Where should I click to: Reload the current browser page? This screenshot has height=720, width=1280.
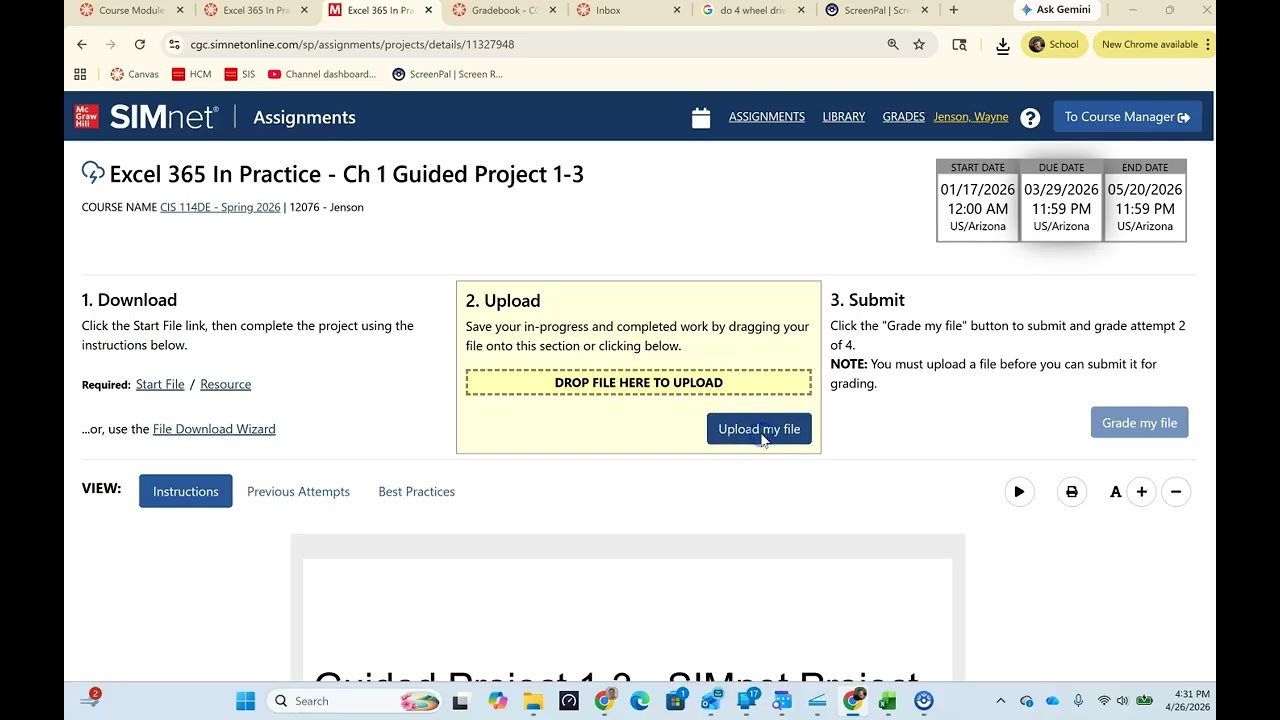(140, 44)
